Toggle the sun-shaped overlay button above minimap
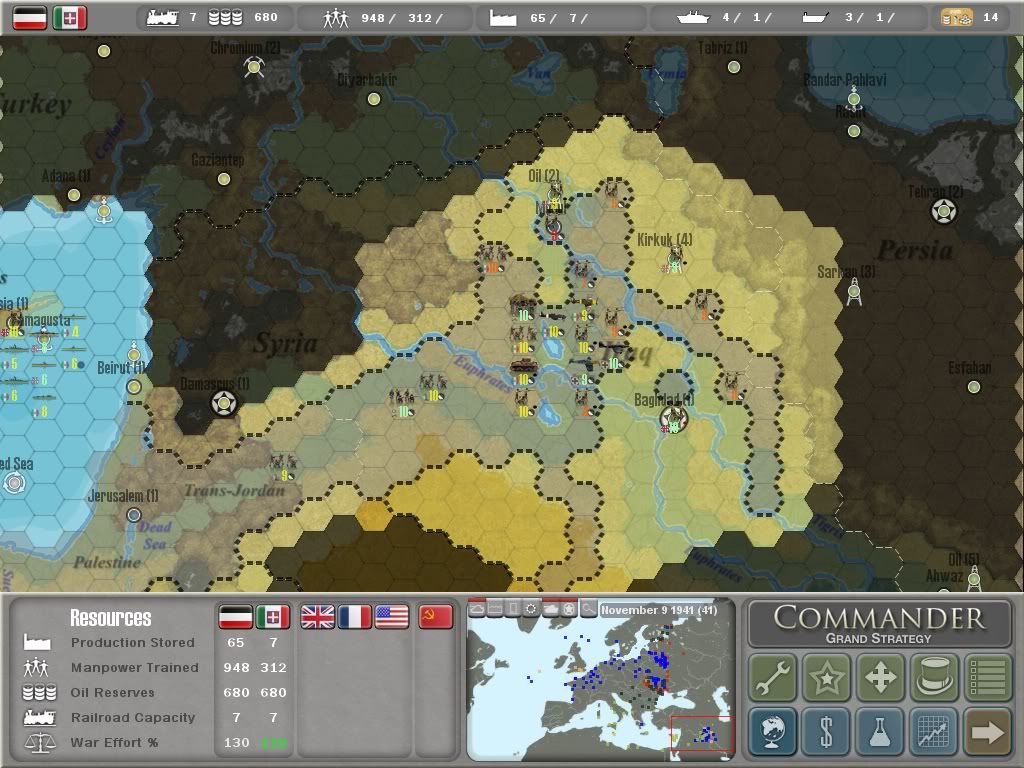The height and width of the screenshot is (768, 1024). tap(532, 609)
